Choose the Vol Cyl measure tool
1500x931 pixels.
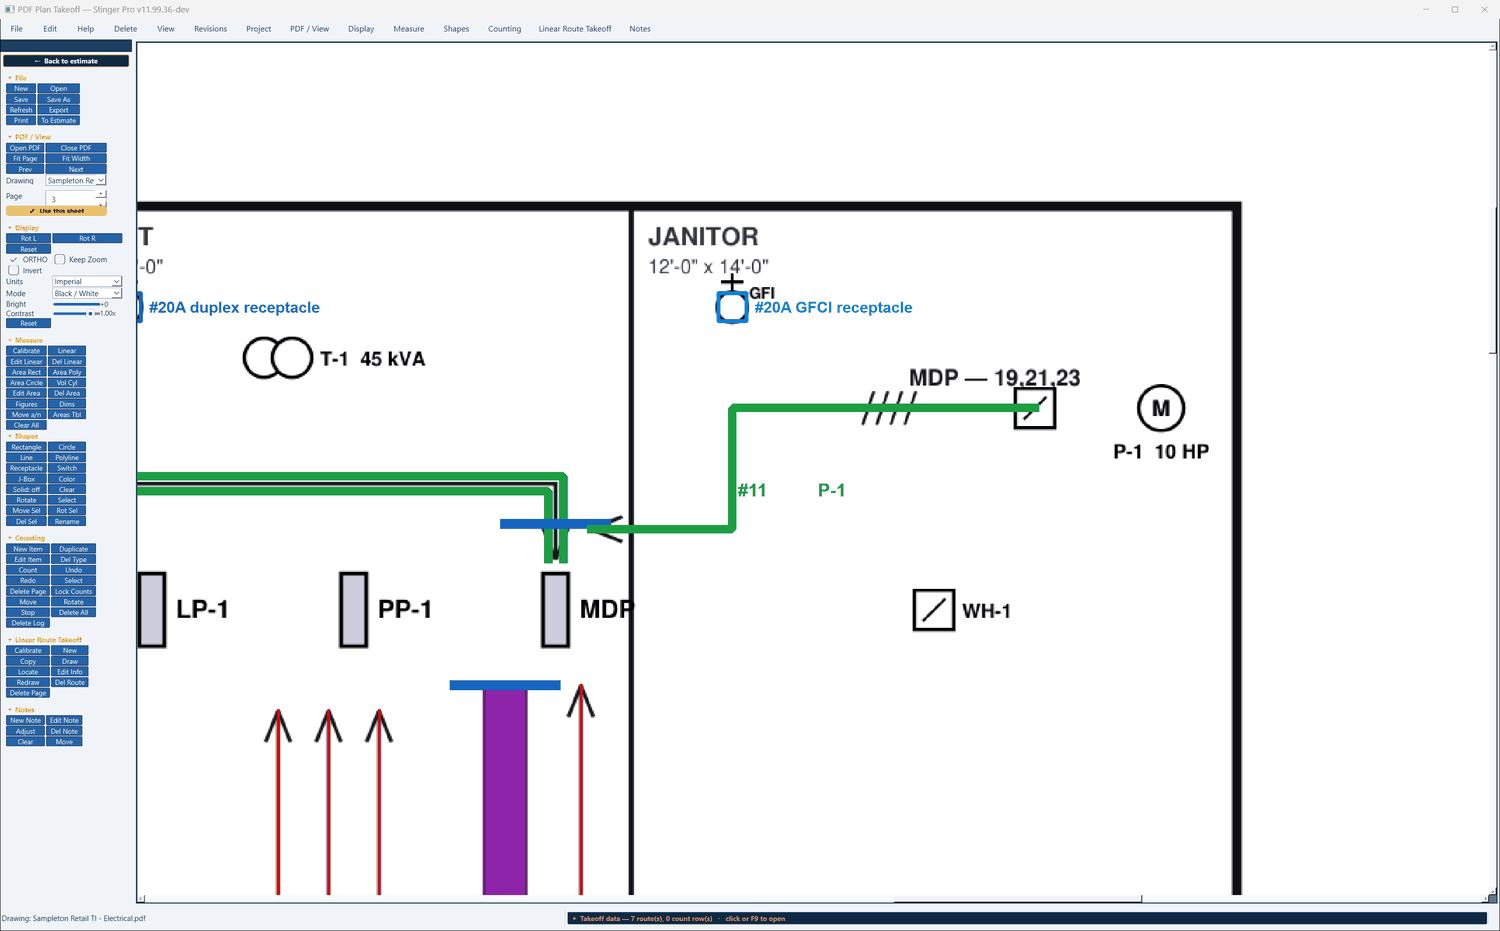pos(67,383)
